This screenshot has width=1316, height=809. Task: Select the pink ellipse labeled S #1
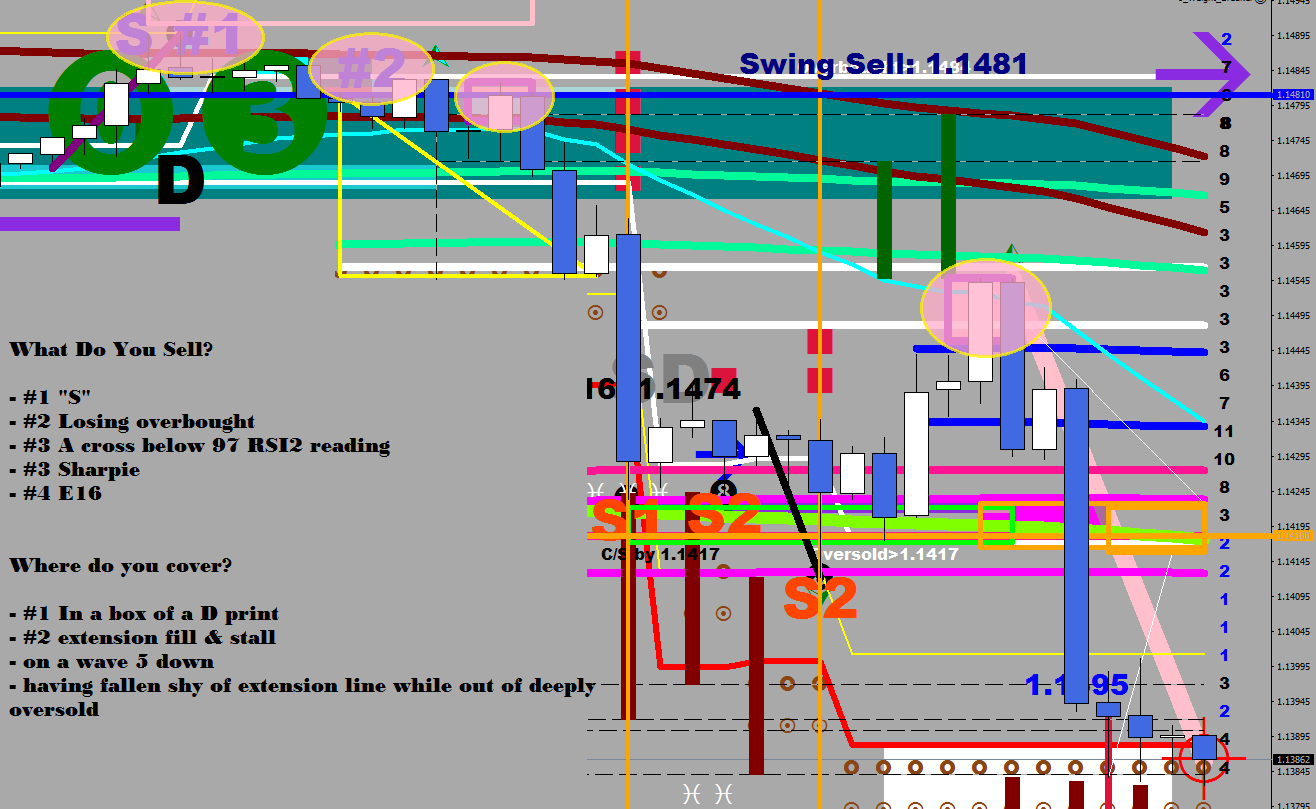point(185,38)
